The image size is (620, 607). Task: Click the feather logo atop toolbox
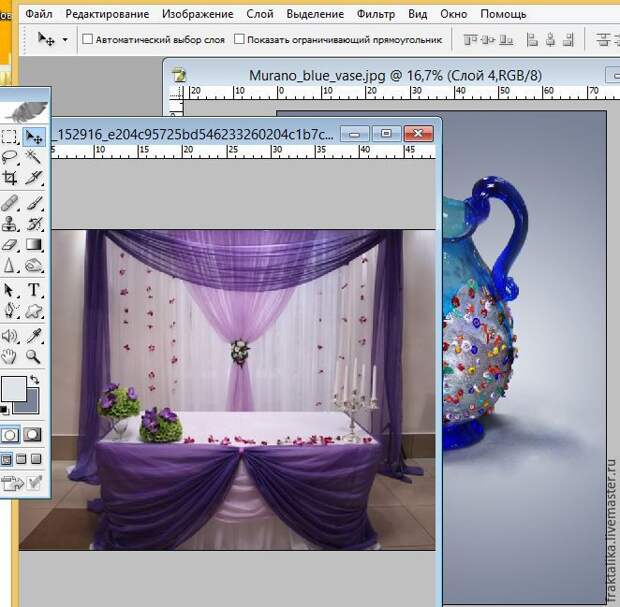point(26,111)
